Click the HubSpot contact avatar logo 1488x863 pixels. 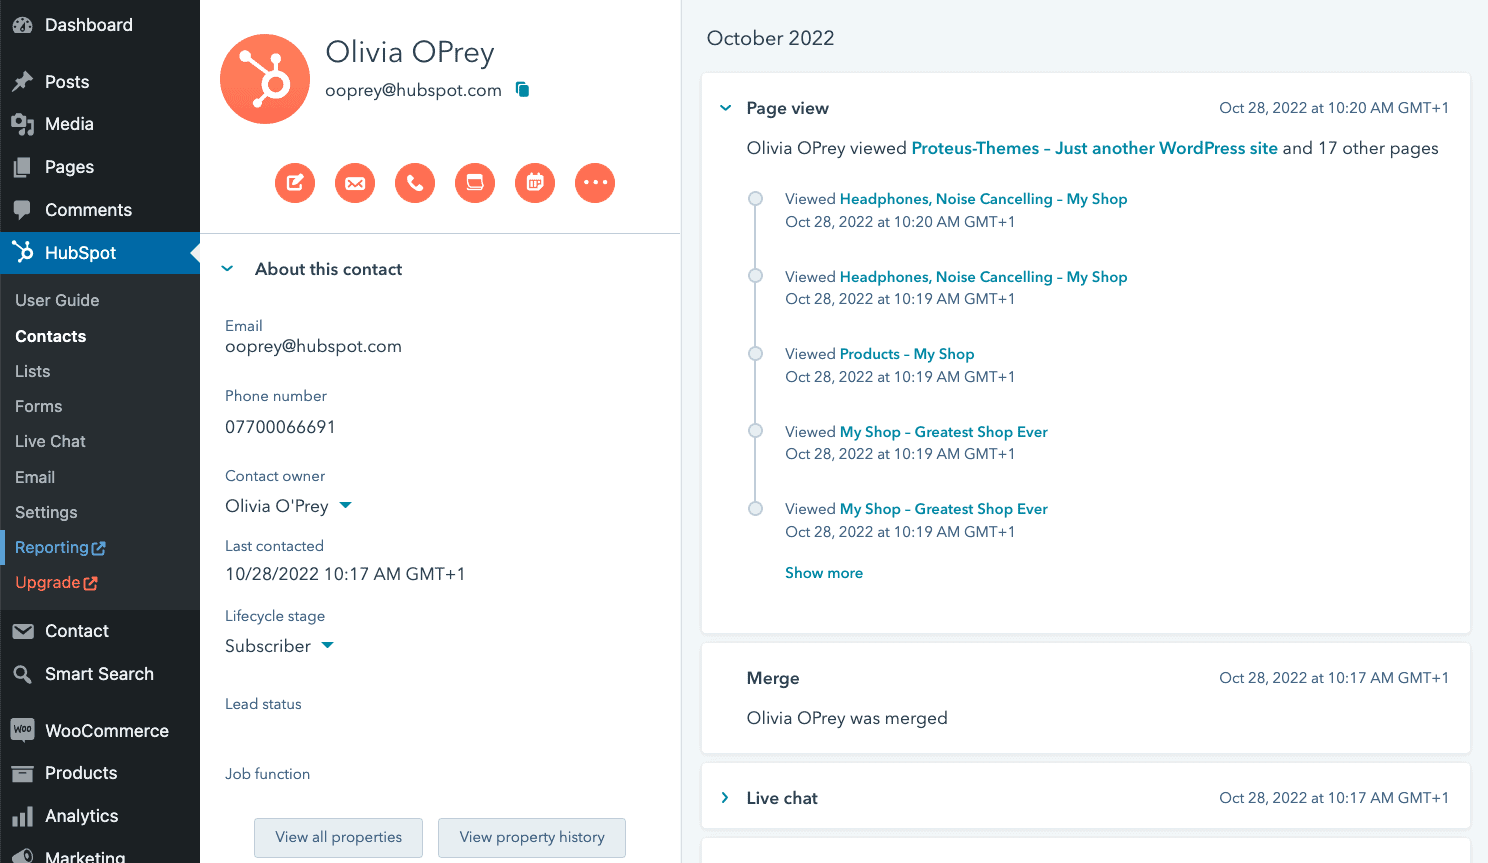coord(265,79)
